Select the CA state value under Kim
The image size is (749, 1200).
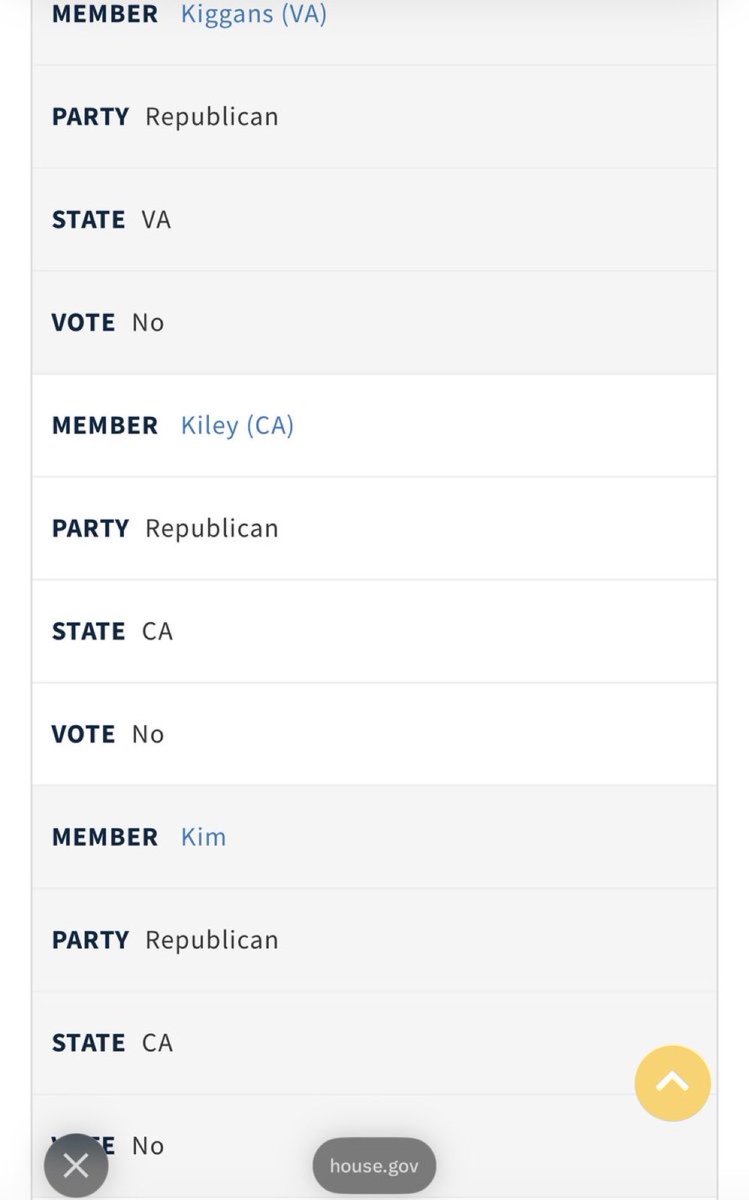point(157,1043)
